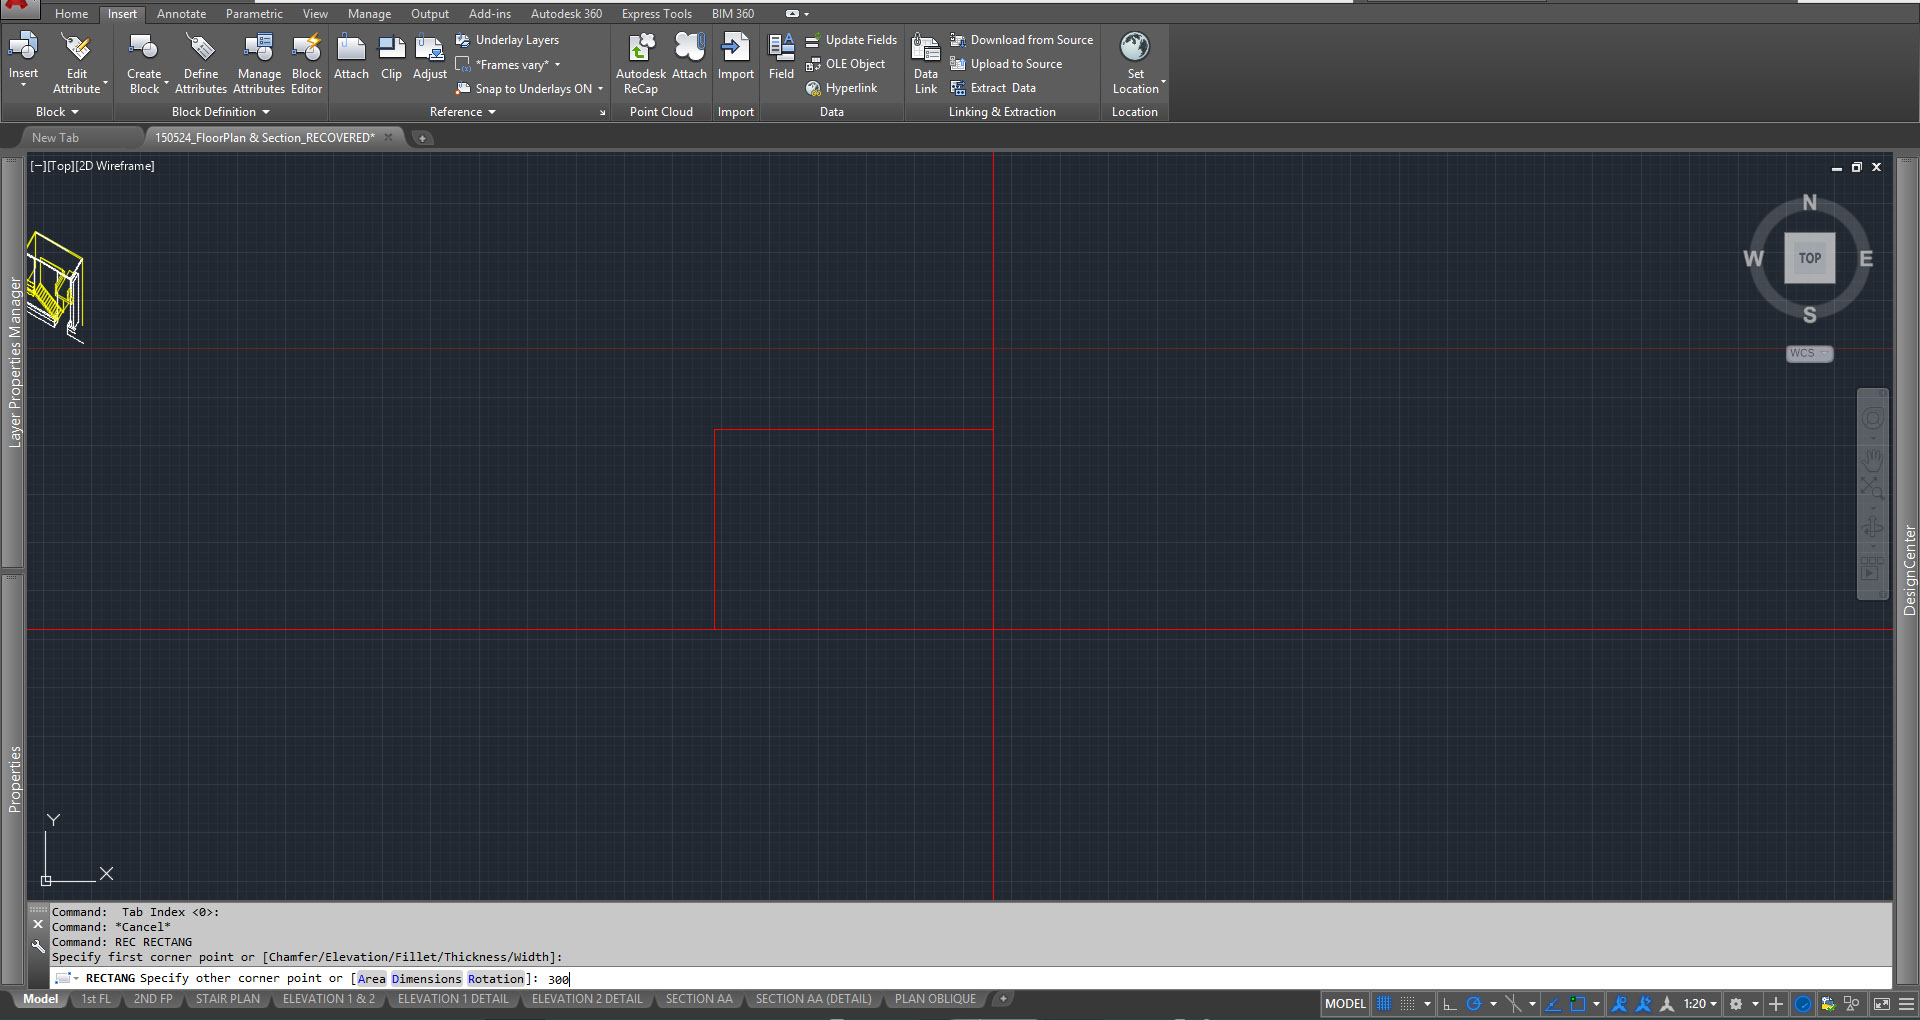
Task: Open the SECTION AA layout tab
Action: click(x=698, y=998)
